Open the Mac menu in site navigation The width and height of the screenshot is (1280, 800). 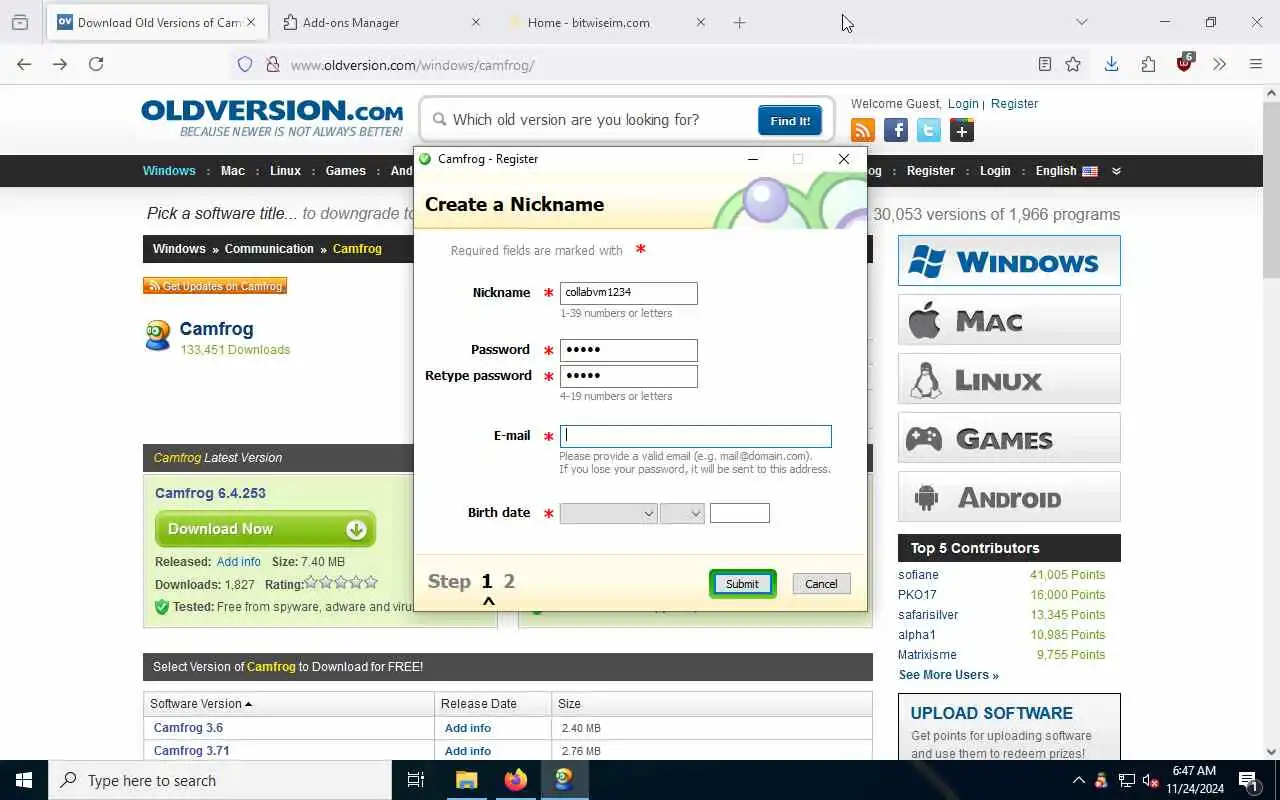(x=233, y=171)
